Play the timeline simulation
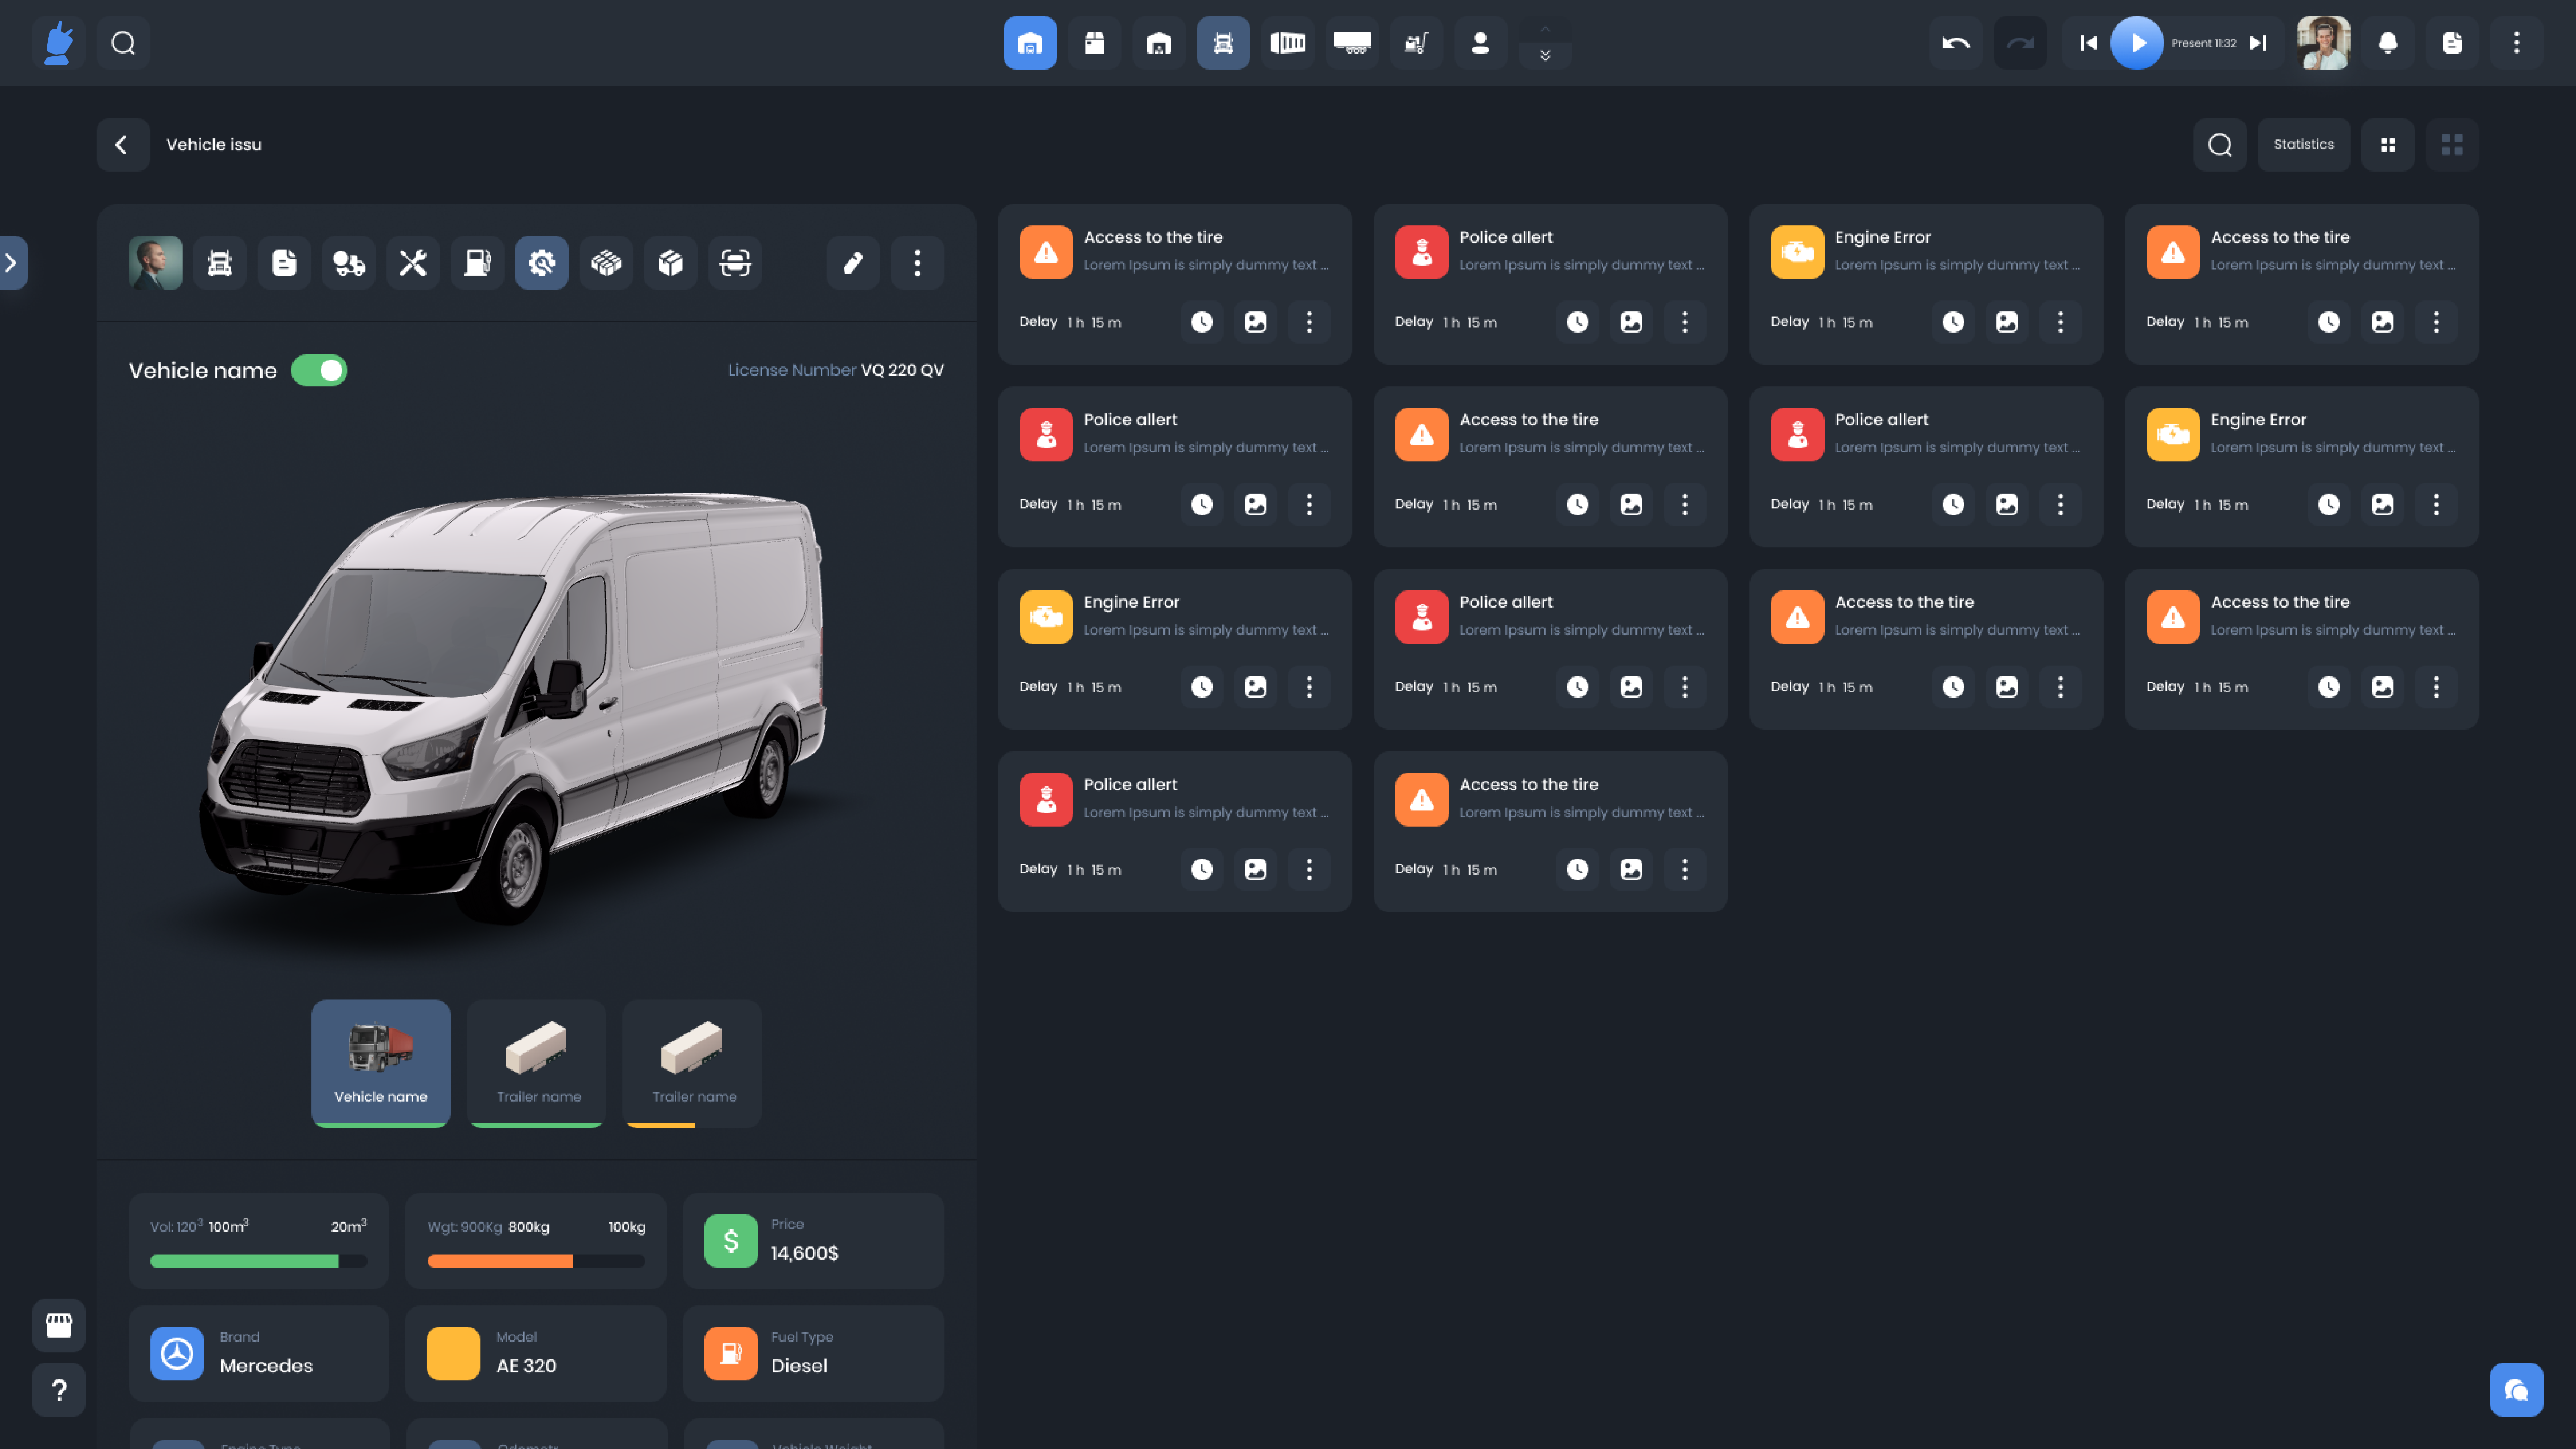Image resolution: width=2576 pixels, height=1449 pixels. click(2137, 43)
